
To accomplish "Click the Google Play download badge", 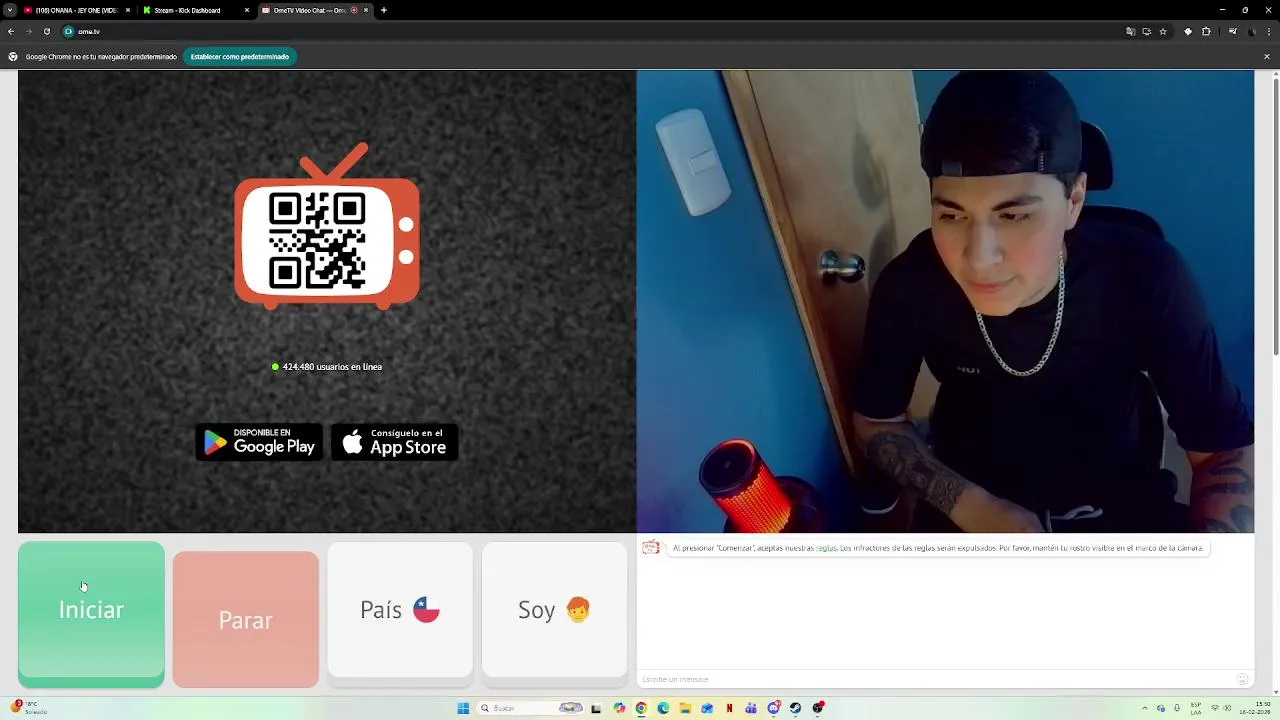I will (x=259, y=442).
